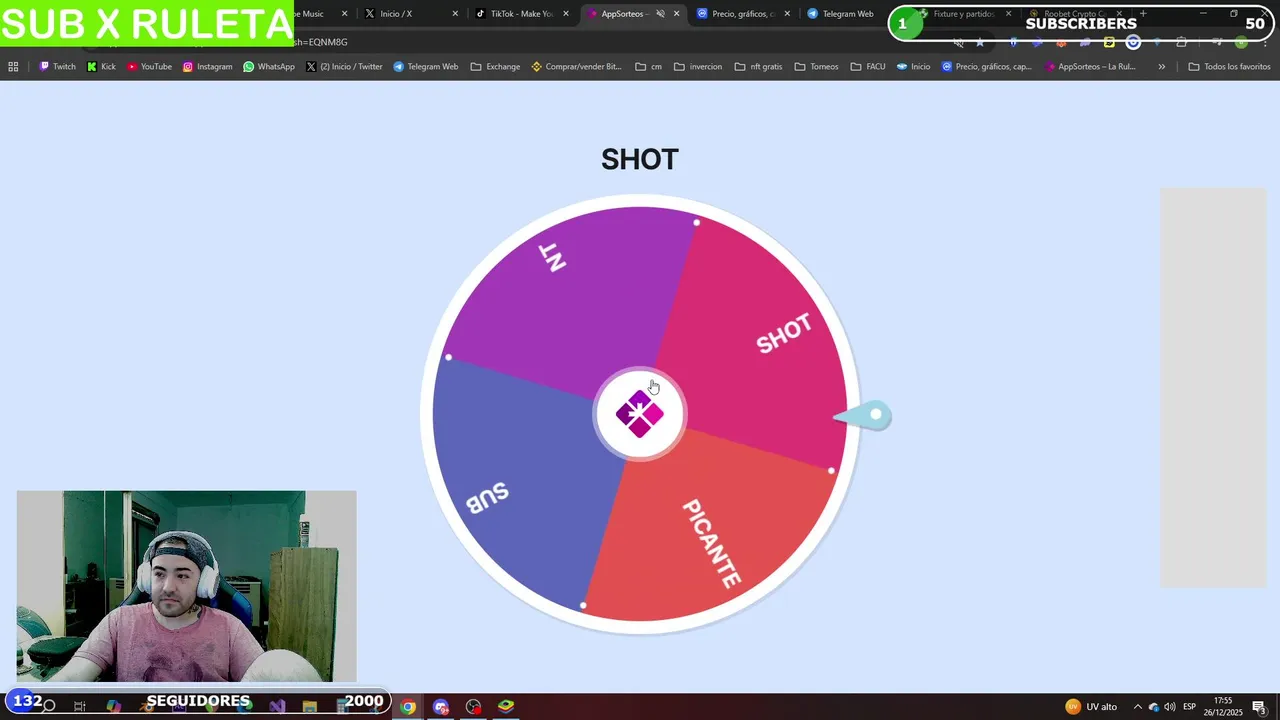1280x720 pixels.
Task: Open the Precio, gráficos, cap... bookmark
Action: (986, 67)
